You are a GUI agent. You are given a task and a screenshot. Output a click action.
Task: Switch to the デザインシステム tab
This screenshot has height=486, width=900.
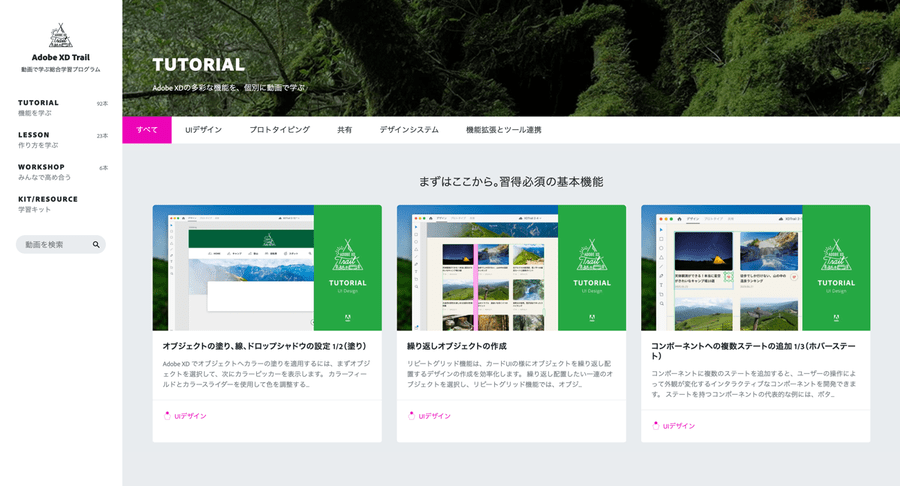(409, 130)
